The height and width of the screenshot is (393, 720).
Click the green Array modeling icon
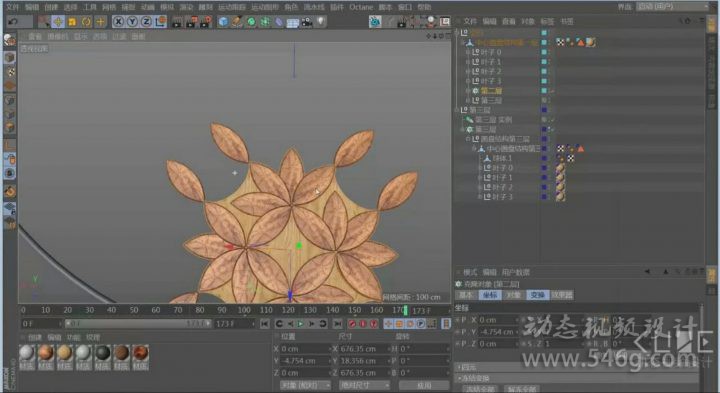click(x=265, y=22)
